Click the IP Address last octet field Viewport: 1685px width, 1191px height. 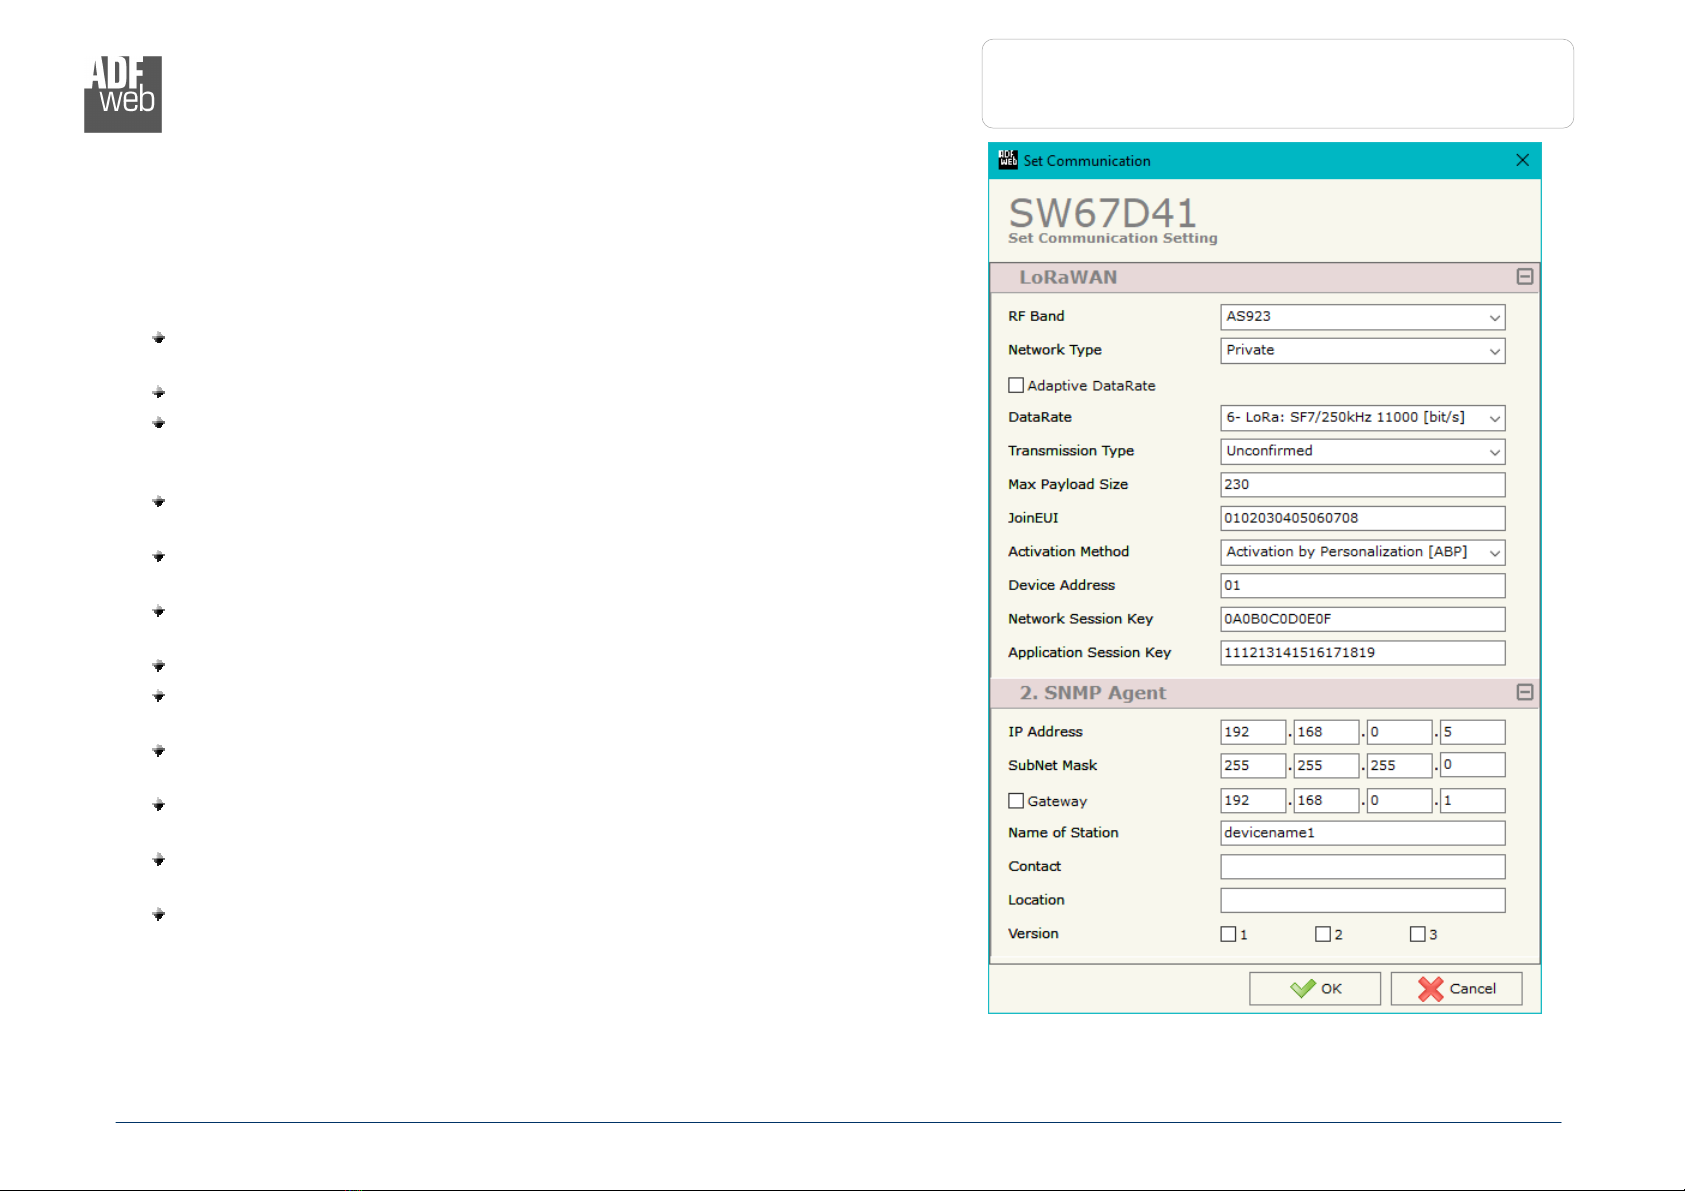coord(1473,732)
